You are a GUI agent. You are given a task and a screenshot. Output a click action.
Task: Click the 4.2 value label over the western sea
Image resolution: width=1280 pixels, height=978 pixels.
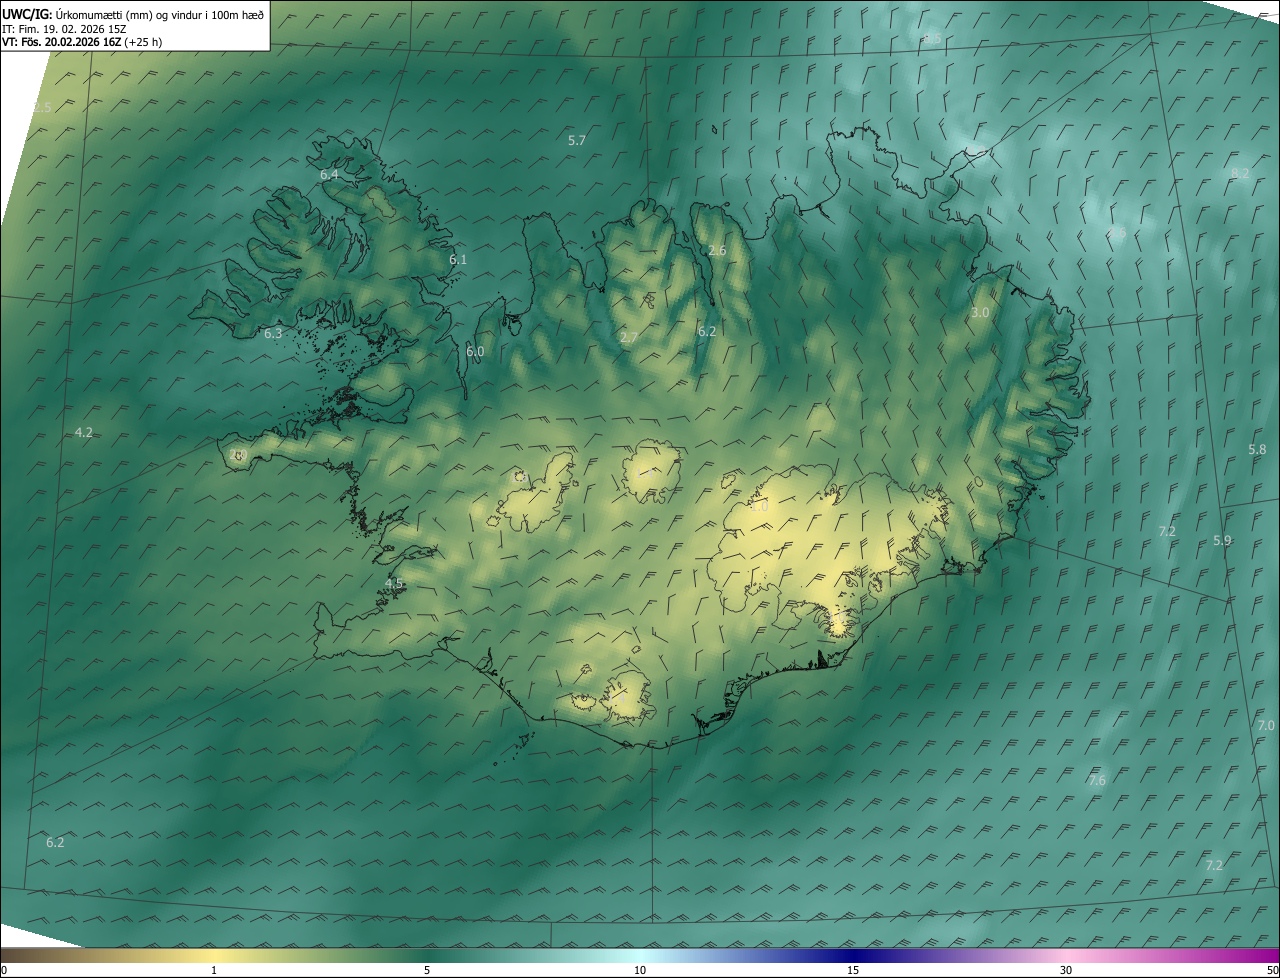click(x=84, y=433)
